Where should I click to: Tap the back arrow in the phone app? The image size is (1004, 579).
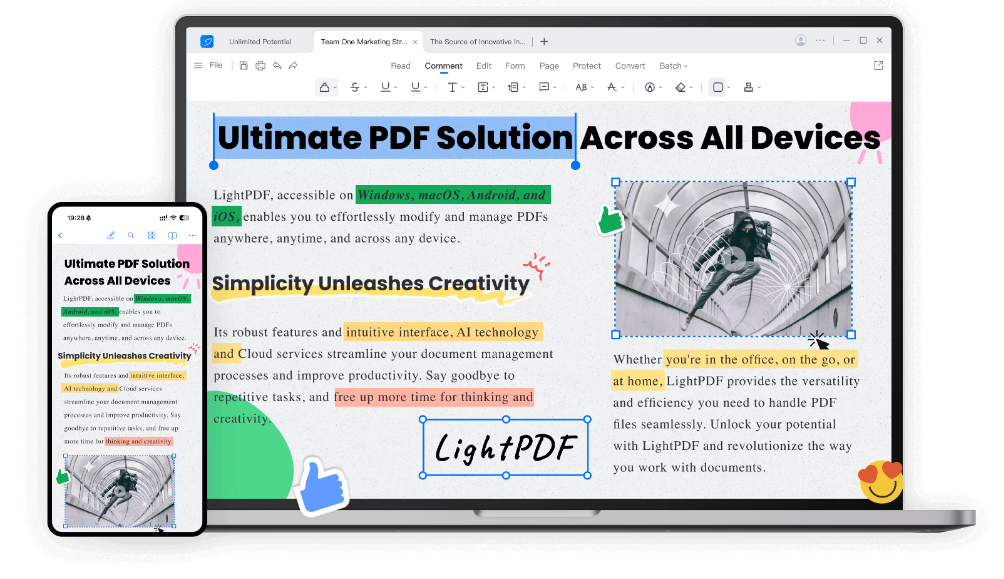pyautogui.click(x=60, y=236)
